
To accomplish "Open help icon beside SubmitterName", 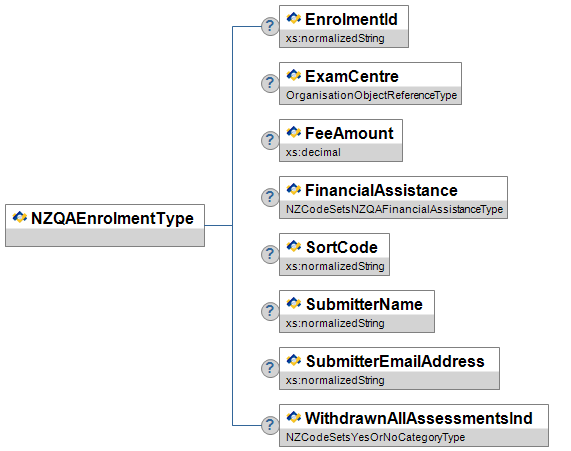I will coord(270,311).
